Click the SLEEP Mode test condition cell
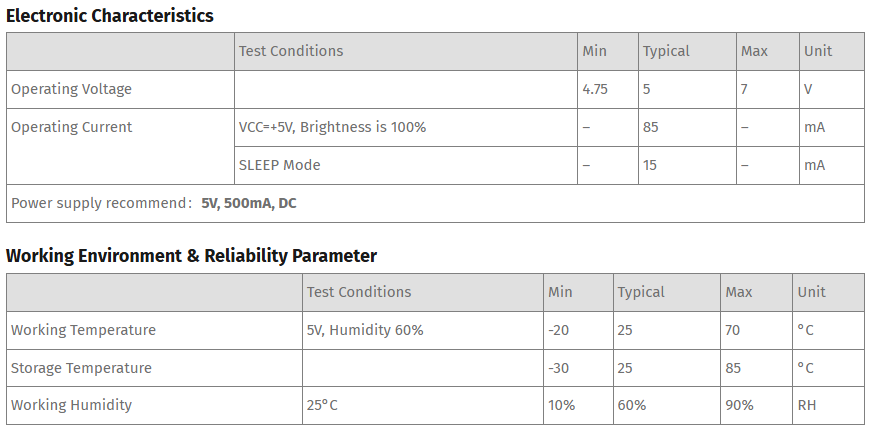Image resolution: width=872 pixels, height=429 pixels. 405,165
